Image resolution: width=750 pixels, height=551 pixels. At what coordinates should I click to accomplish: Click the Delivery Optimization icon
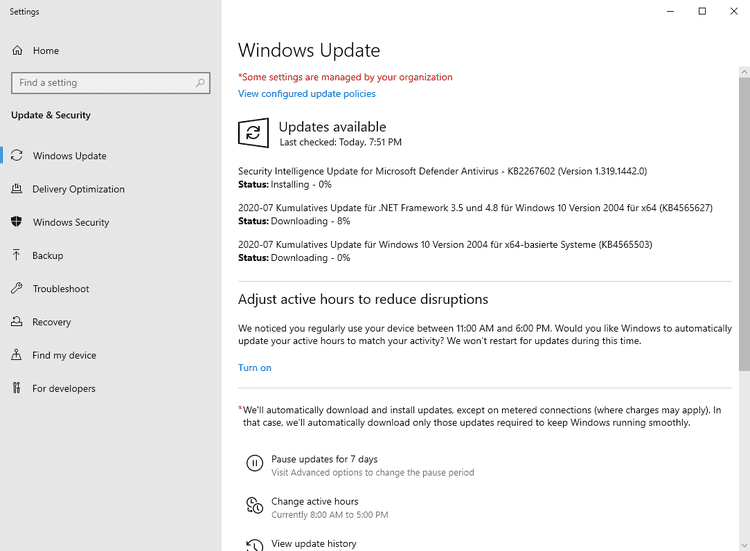pyautogui.click(x=17, y=189)
